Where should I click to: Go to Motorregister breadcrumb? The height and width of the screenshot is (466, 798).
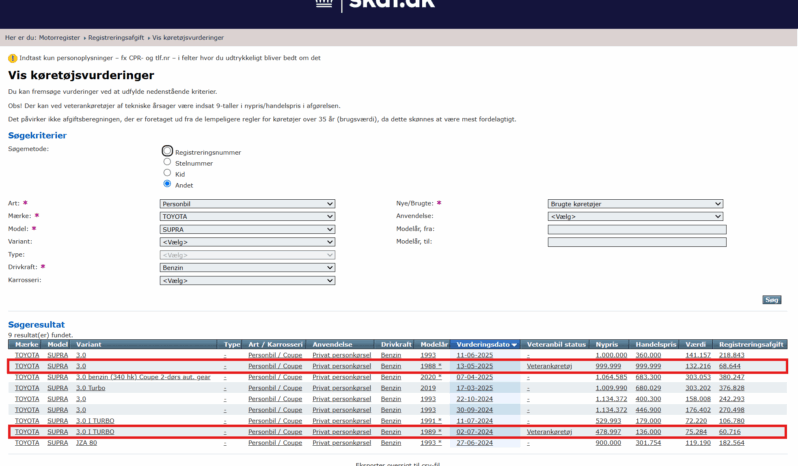(60, 38)
